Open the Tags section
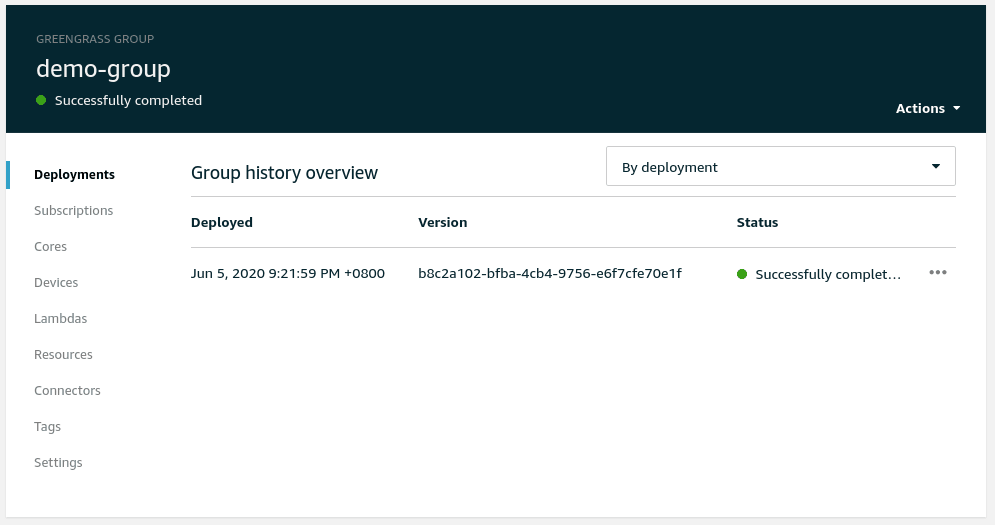The height and width of the screenshot is (525, 995). pos(47,426)
